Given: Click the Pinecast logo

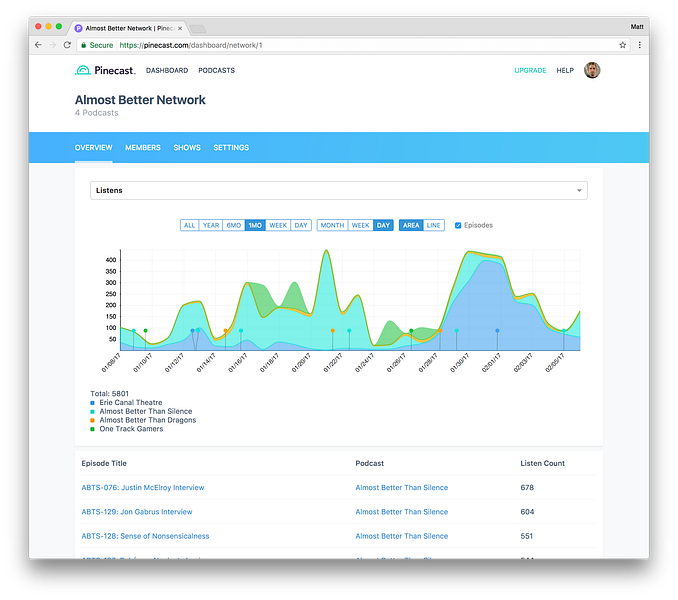Looking at the screenshot, I should [105, 70].
